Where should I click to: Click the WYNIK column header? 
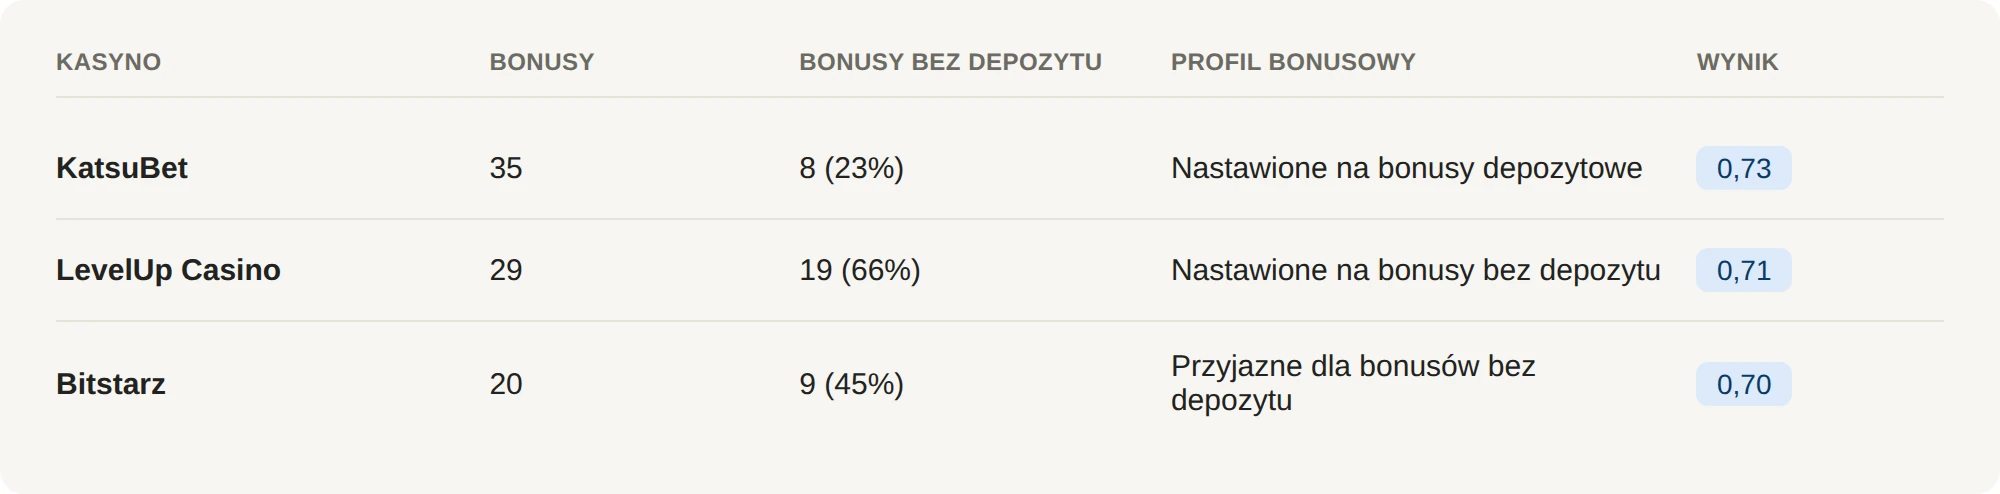tap(1737, 62)
